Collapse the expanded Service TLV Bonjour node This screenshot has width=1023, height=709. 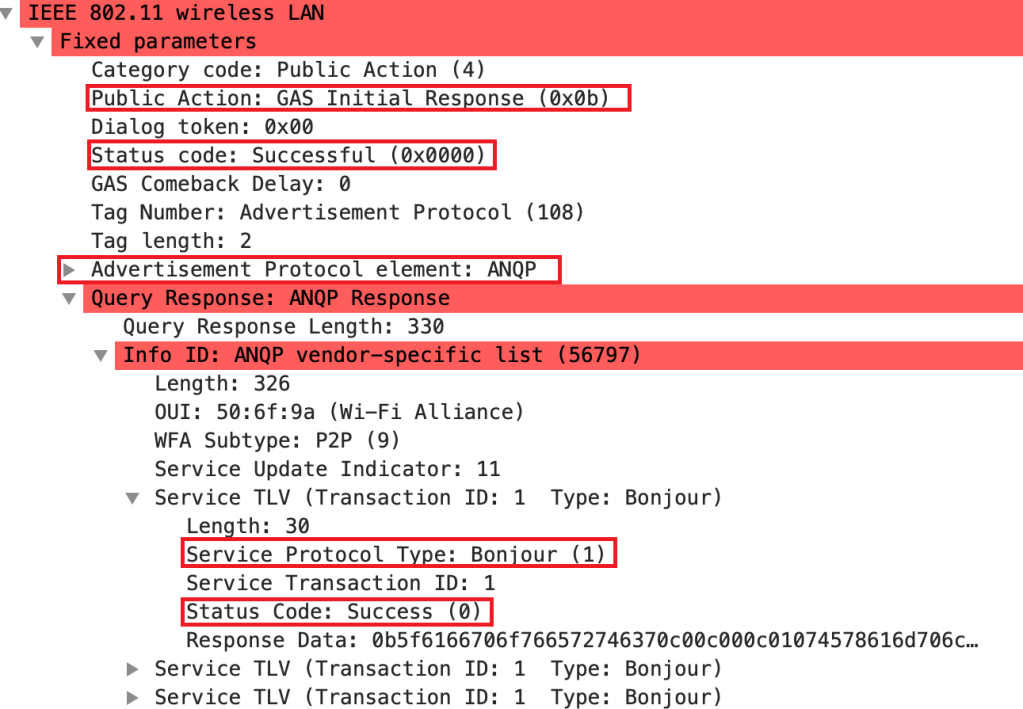(x=133, y=498)
